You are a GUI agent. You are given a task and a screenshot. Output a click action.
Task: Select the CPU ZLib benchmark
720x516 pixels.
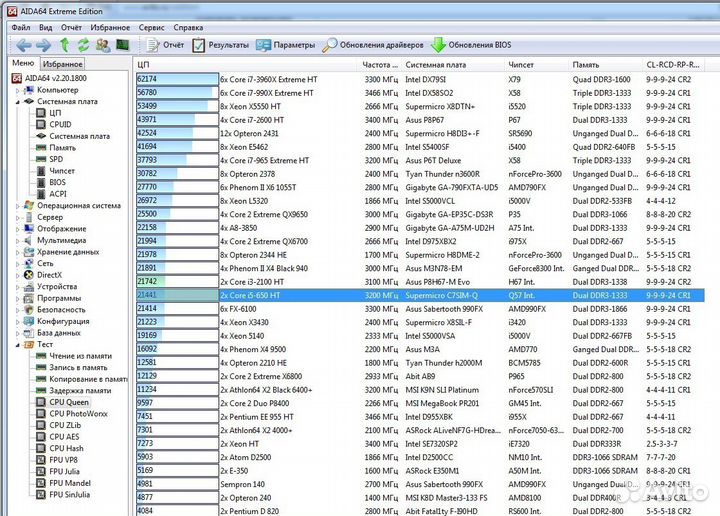[x=59, y=425]
